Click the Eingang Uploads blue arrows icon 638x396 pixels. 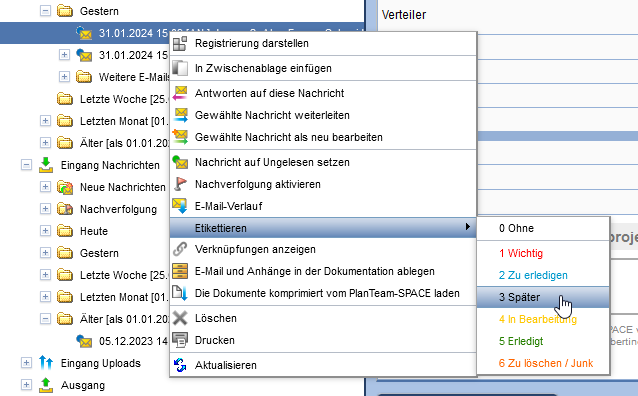(46, 363)
